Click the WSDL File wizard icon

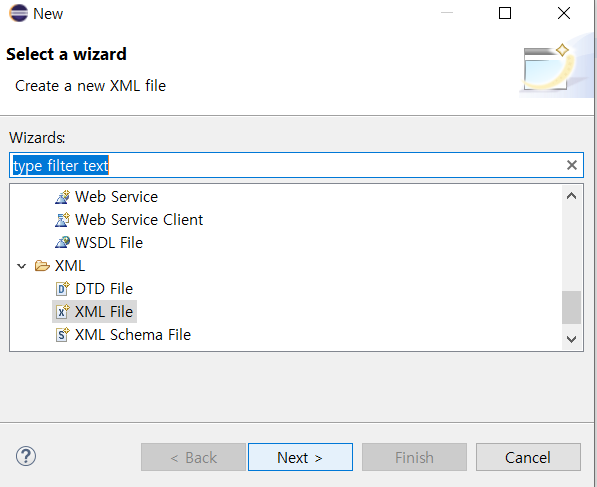[x=62, y=243]
